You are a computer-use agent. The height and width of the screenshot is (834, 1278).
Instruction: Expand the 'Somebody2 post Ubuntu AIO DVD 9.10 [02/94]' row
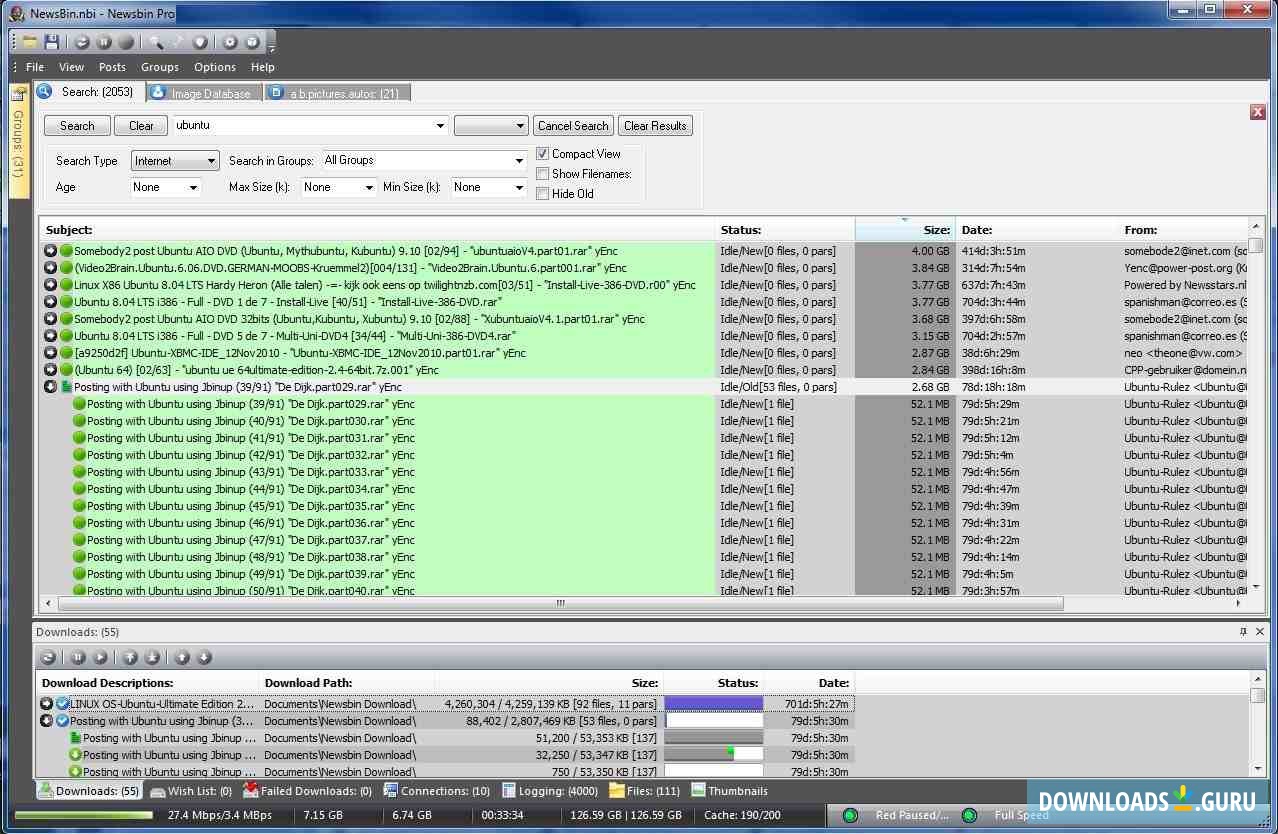(50, 251)
